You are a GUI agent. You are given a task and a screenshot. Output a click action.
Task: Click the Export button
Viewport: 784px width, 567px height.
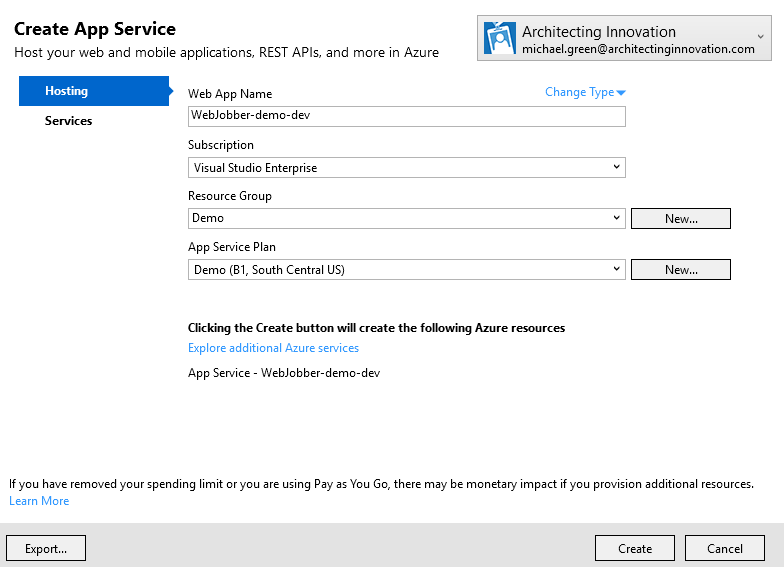tap(46, 548)
